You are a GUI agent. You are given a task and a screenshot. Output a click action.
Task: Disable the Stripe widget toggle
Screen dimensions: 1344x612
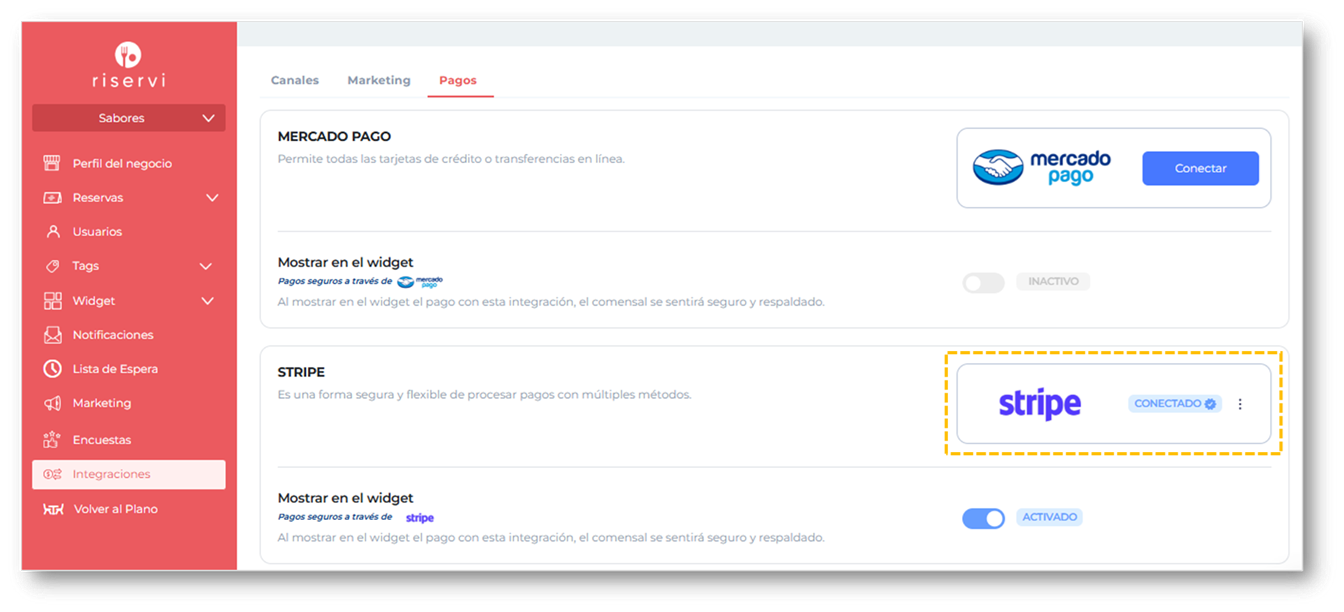(x=983, y=518)
